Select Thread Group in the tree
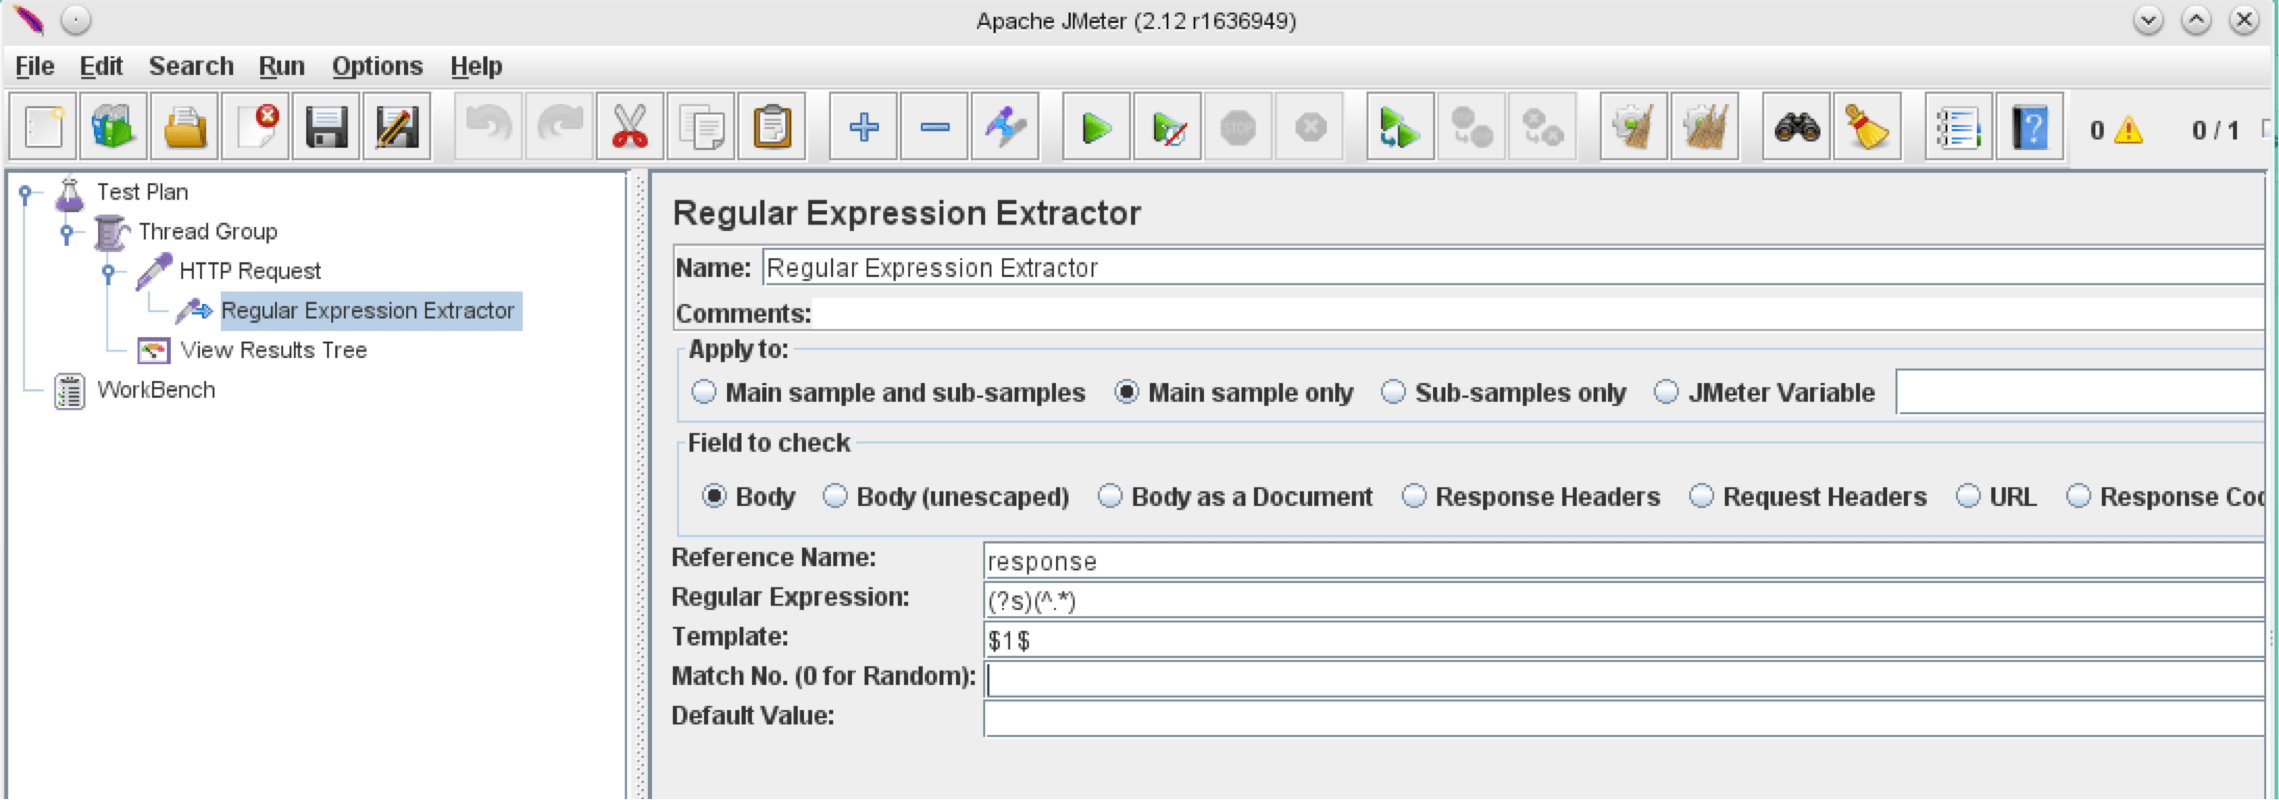Viewport: 2279px width, 800px height. (208, 232)
